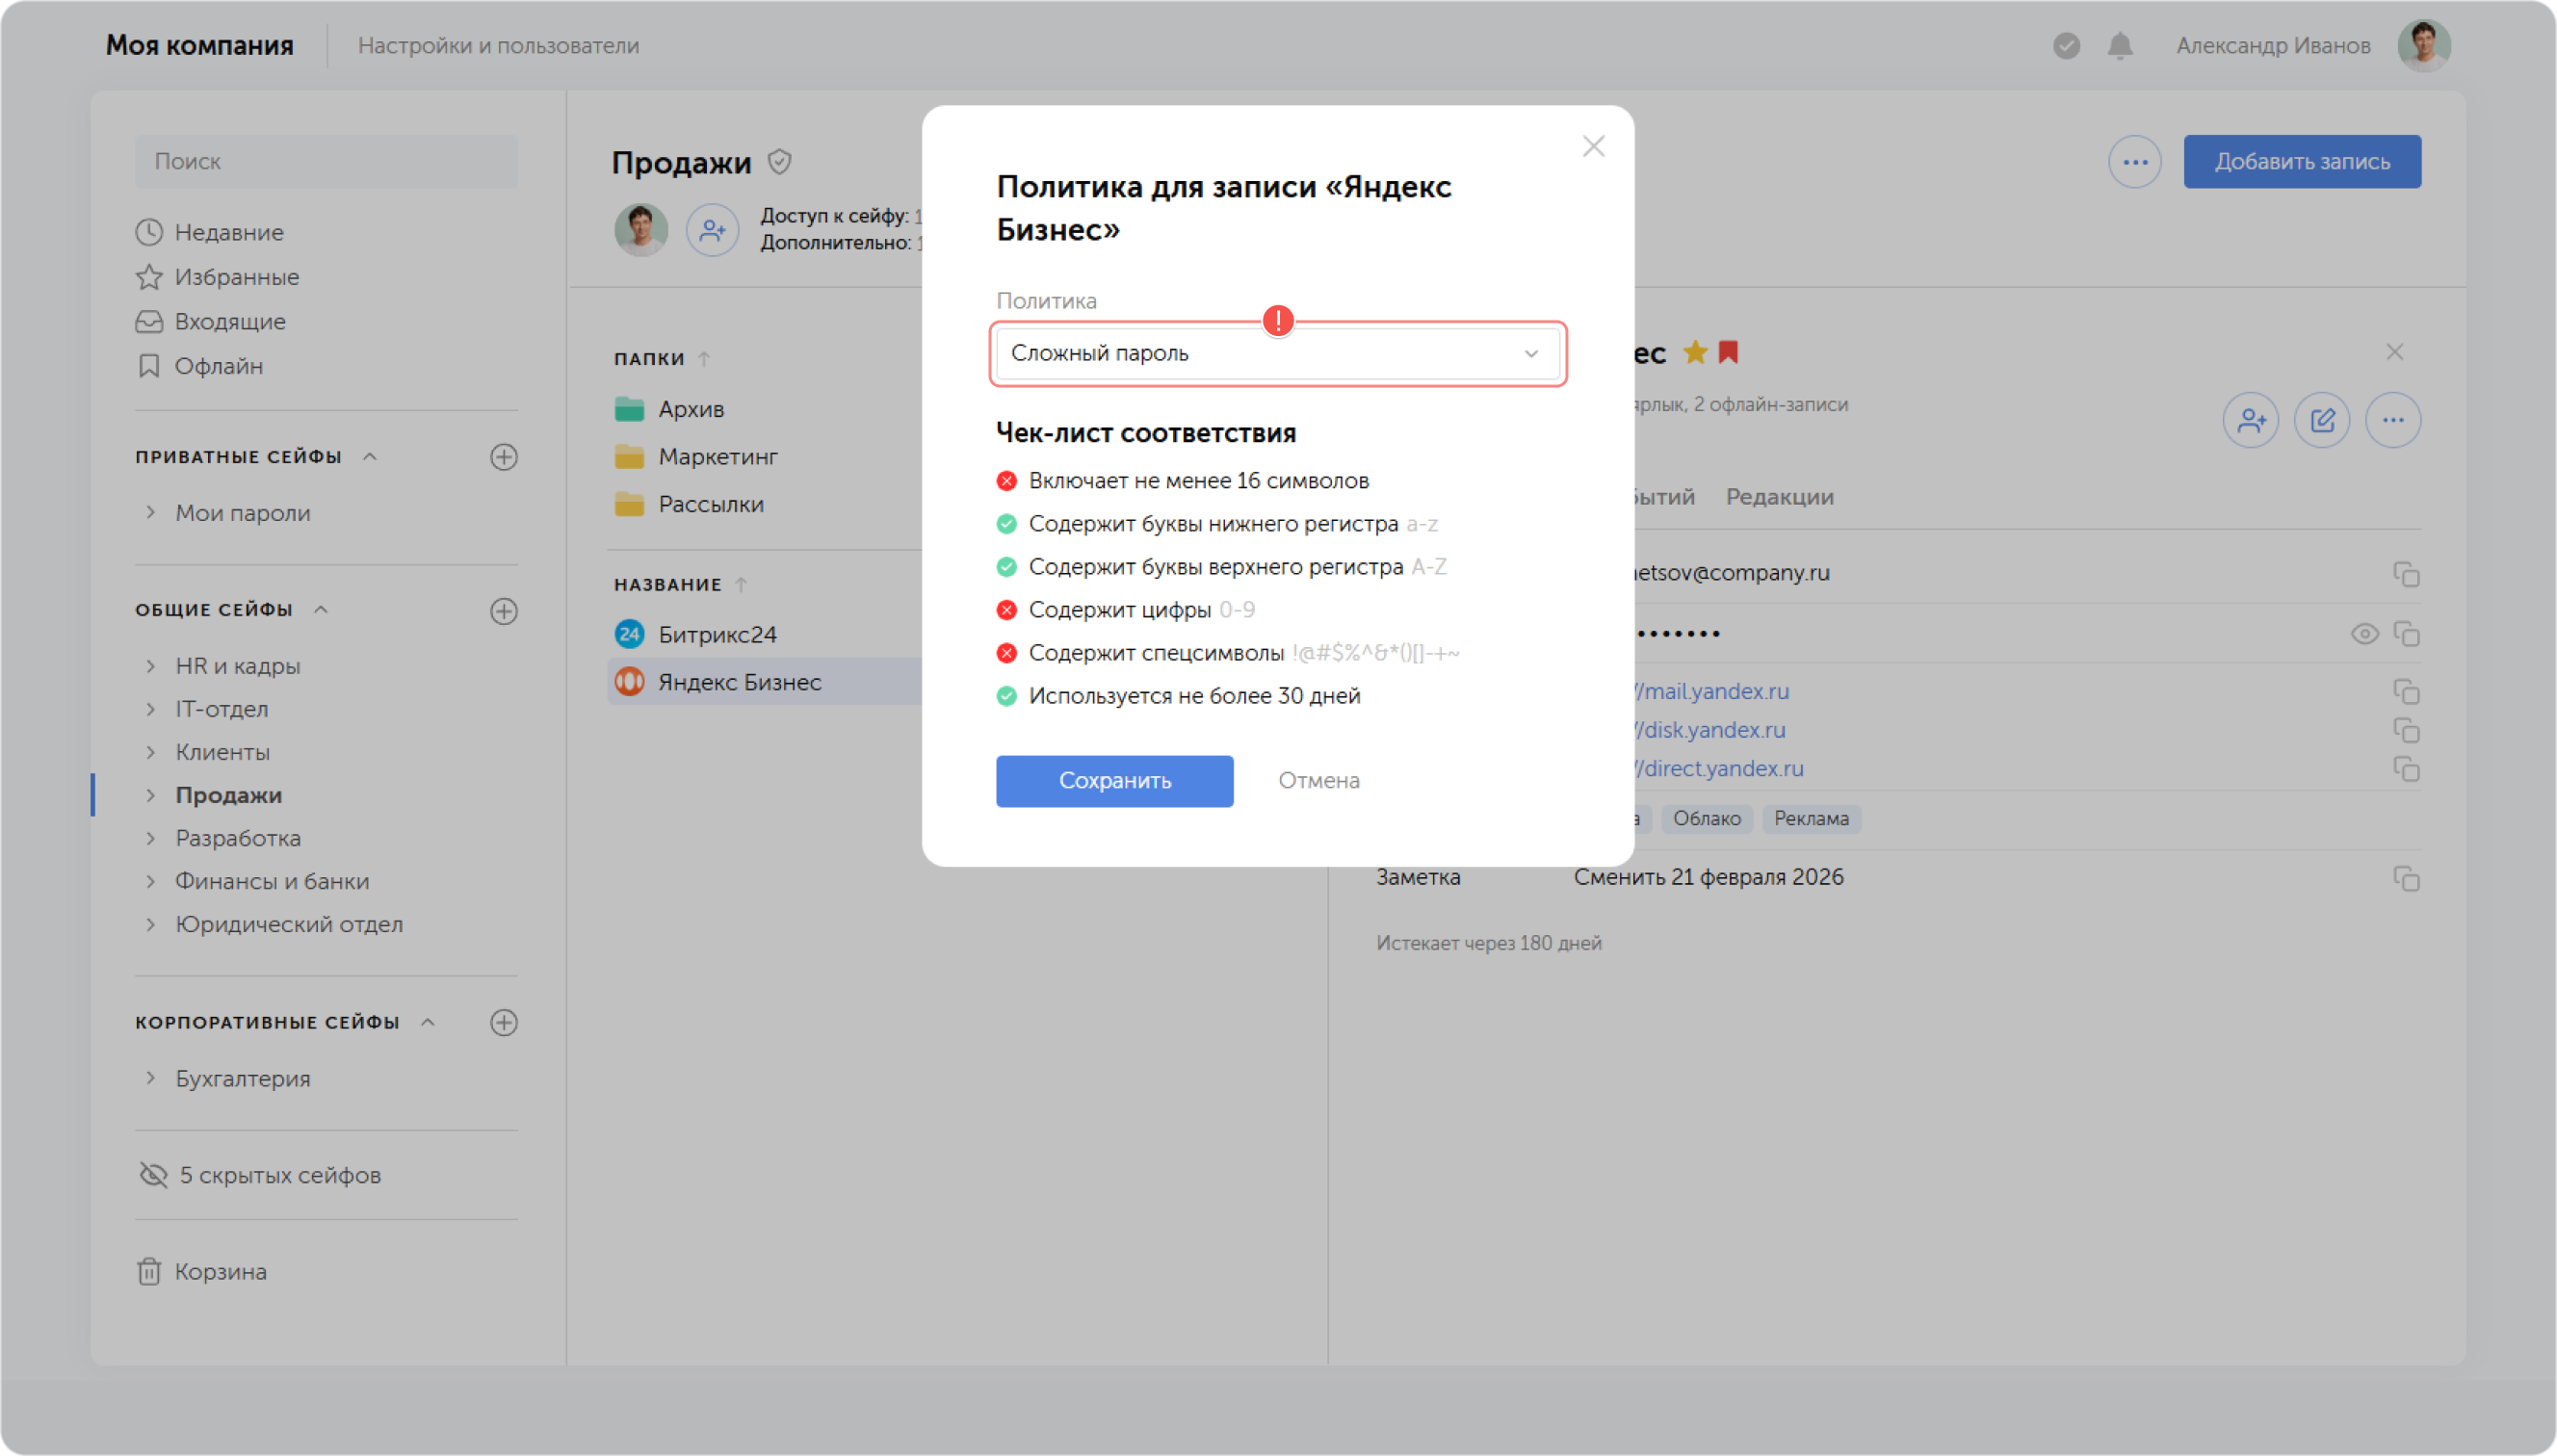Add user to Продажи safe icon
Screen dimensions: 2557x1456
[711, 230]
